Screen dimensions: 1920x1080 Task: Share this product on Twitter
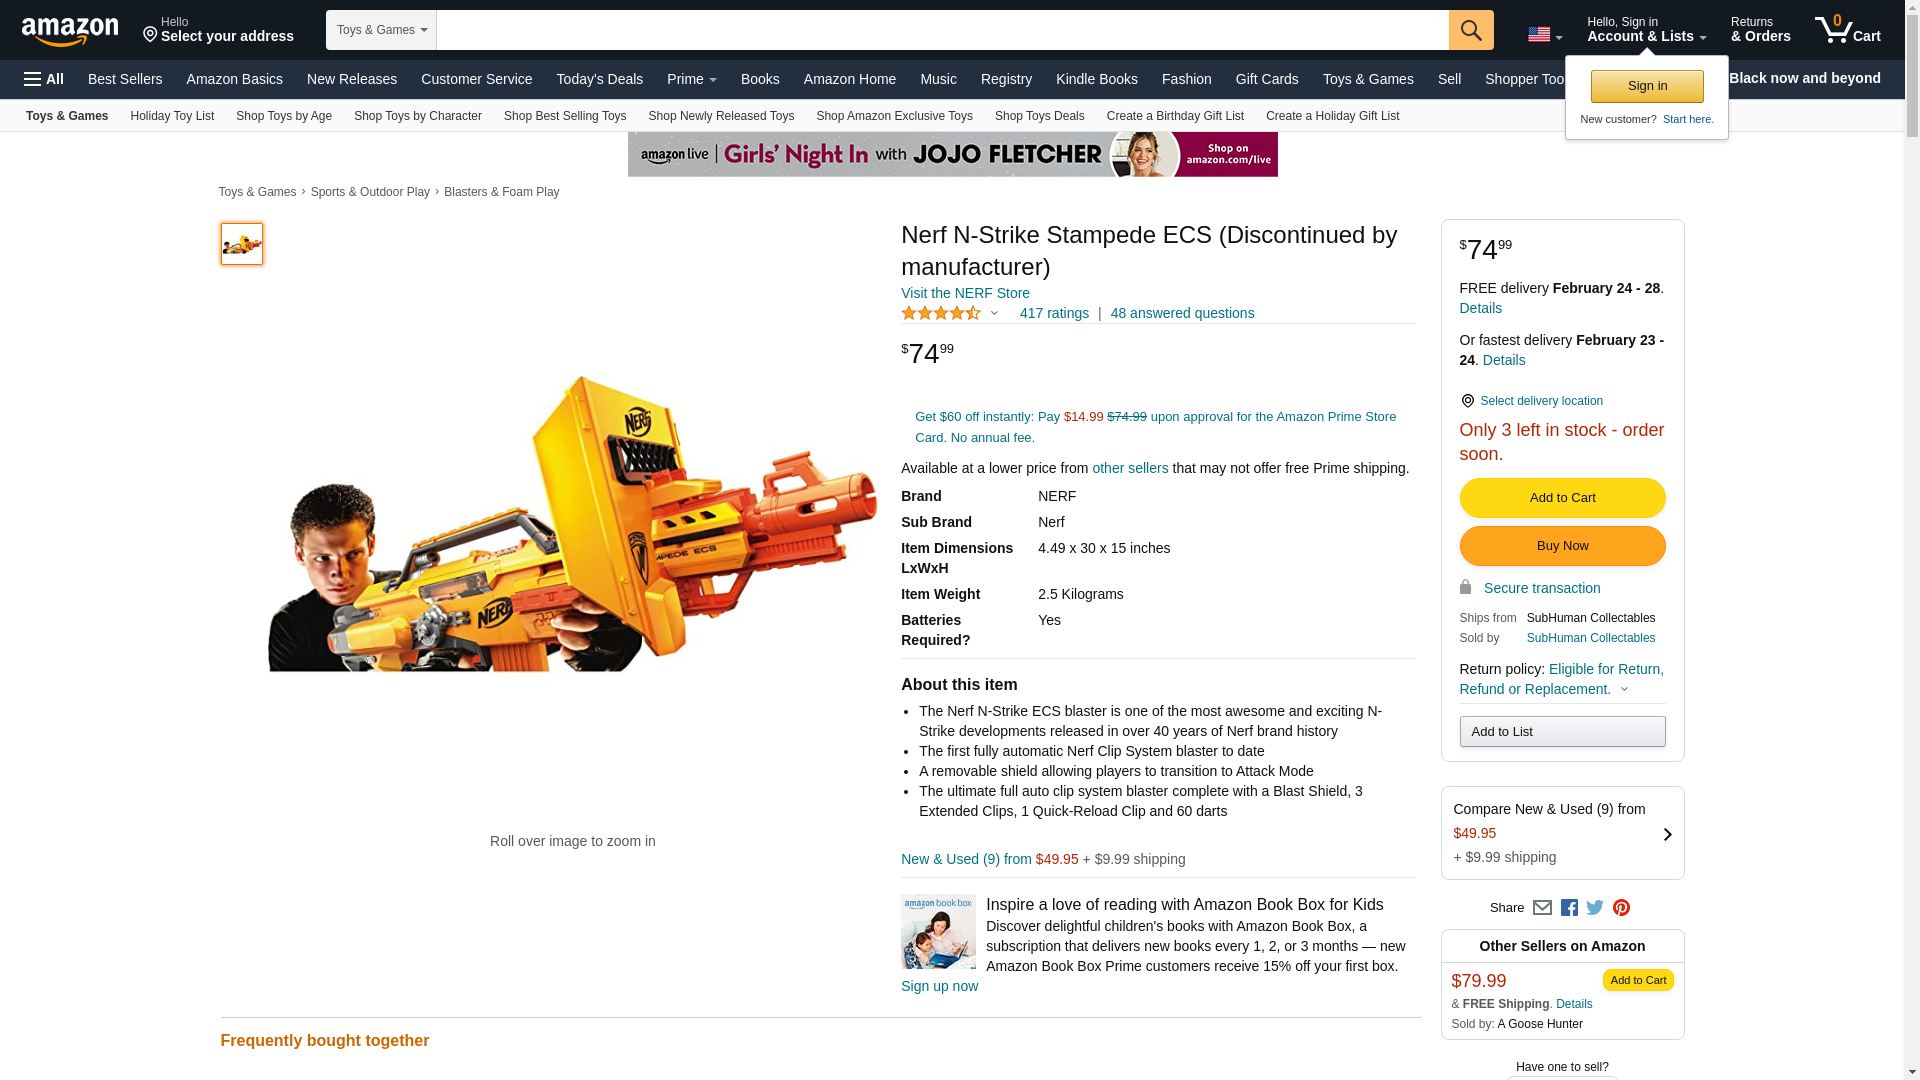click(x=1595, y=907)
